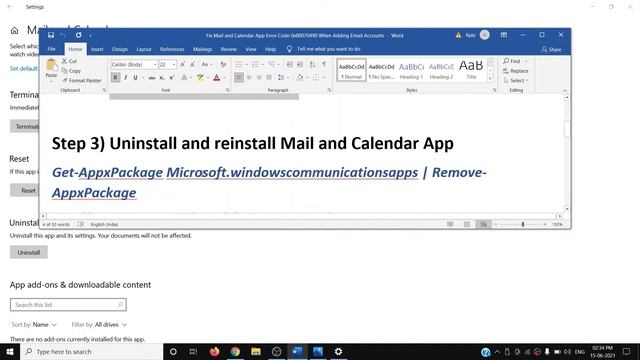Apply the Normal style
Viewport: 640px width, 360px height.
[x=351, y=70]
